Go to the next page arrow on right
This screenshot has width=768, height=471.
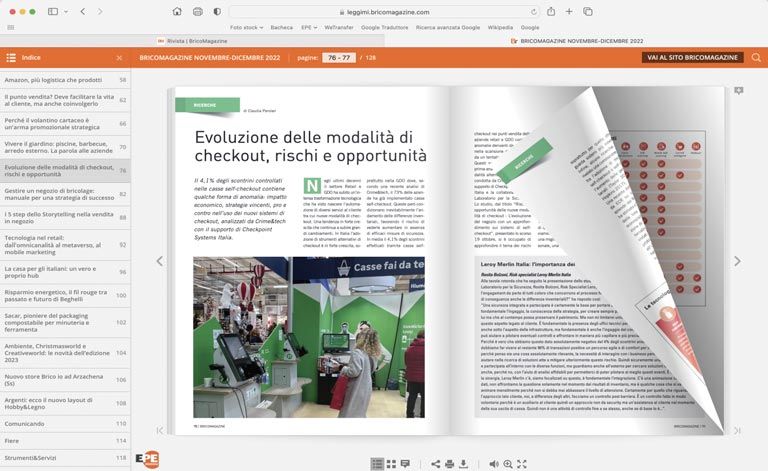click(x=737, y=261)
